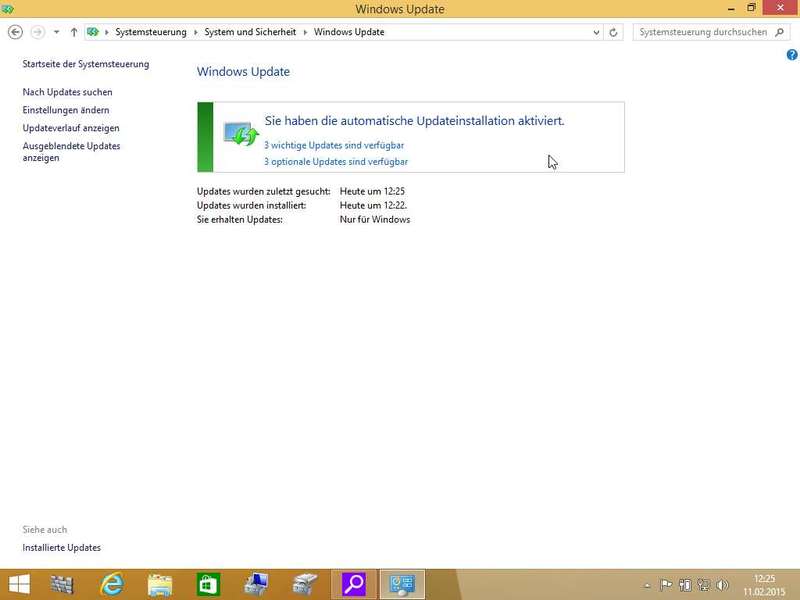
Task: Close the Windows Update window
Action: click(x=781, y=8)
